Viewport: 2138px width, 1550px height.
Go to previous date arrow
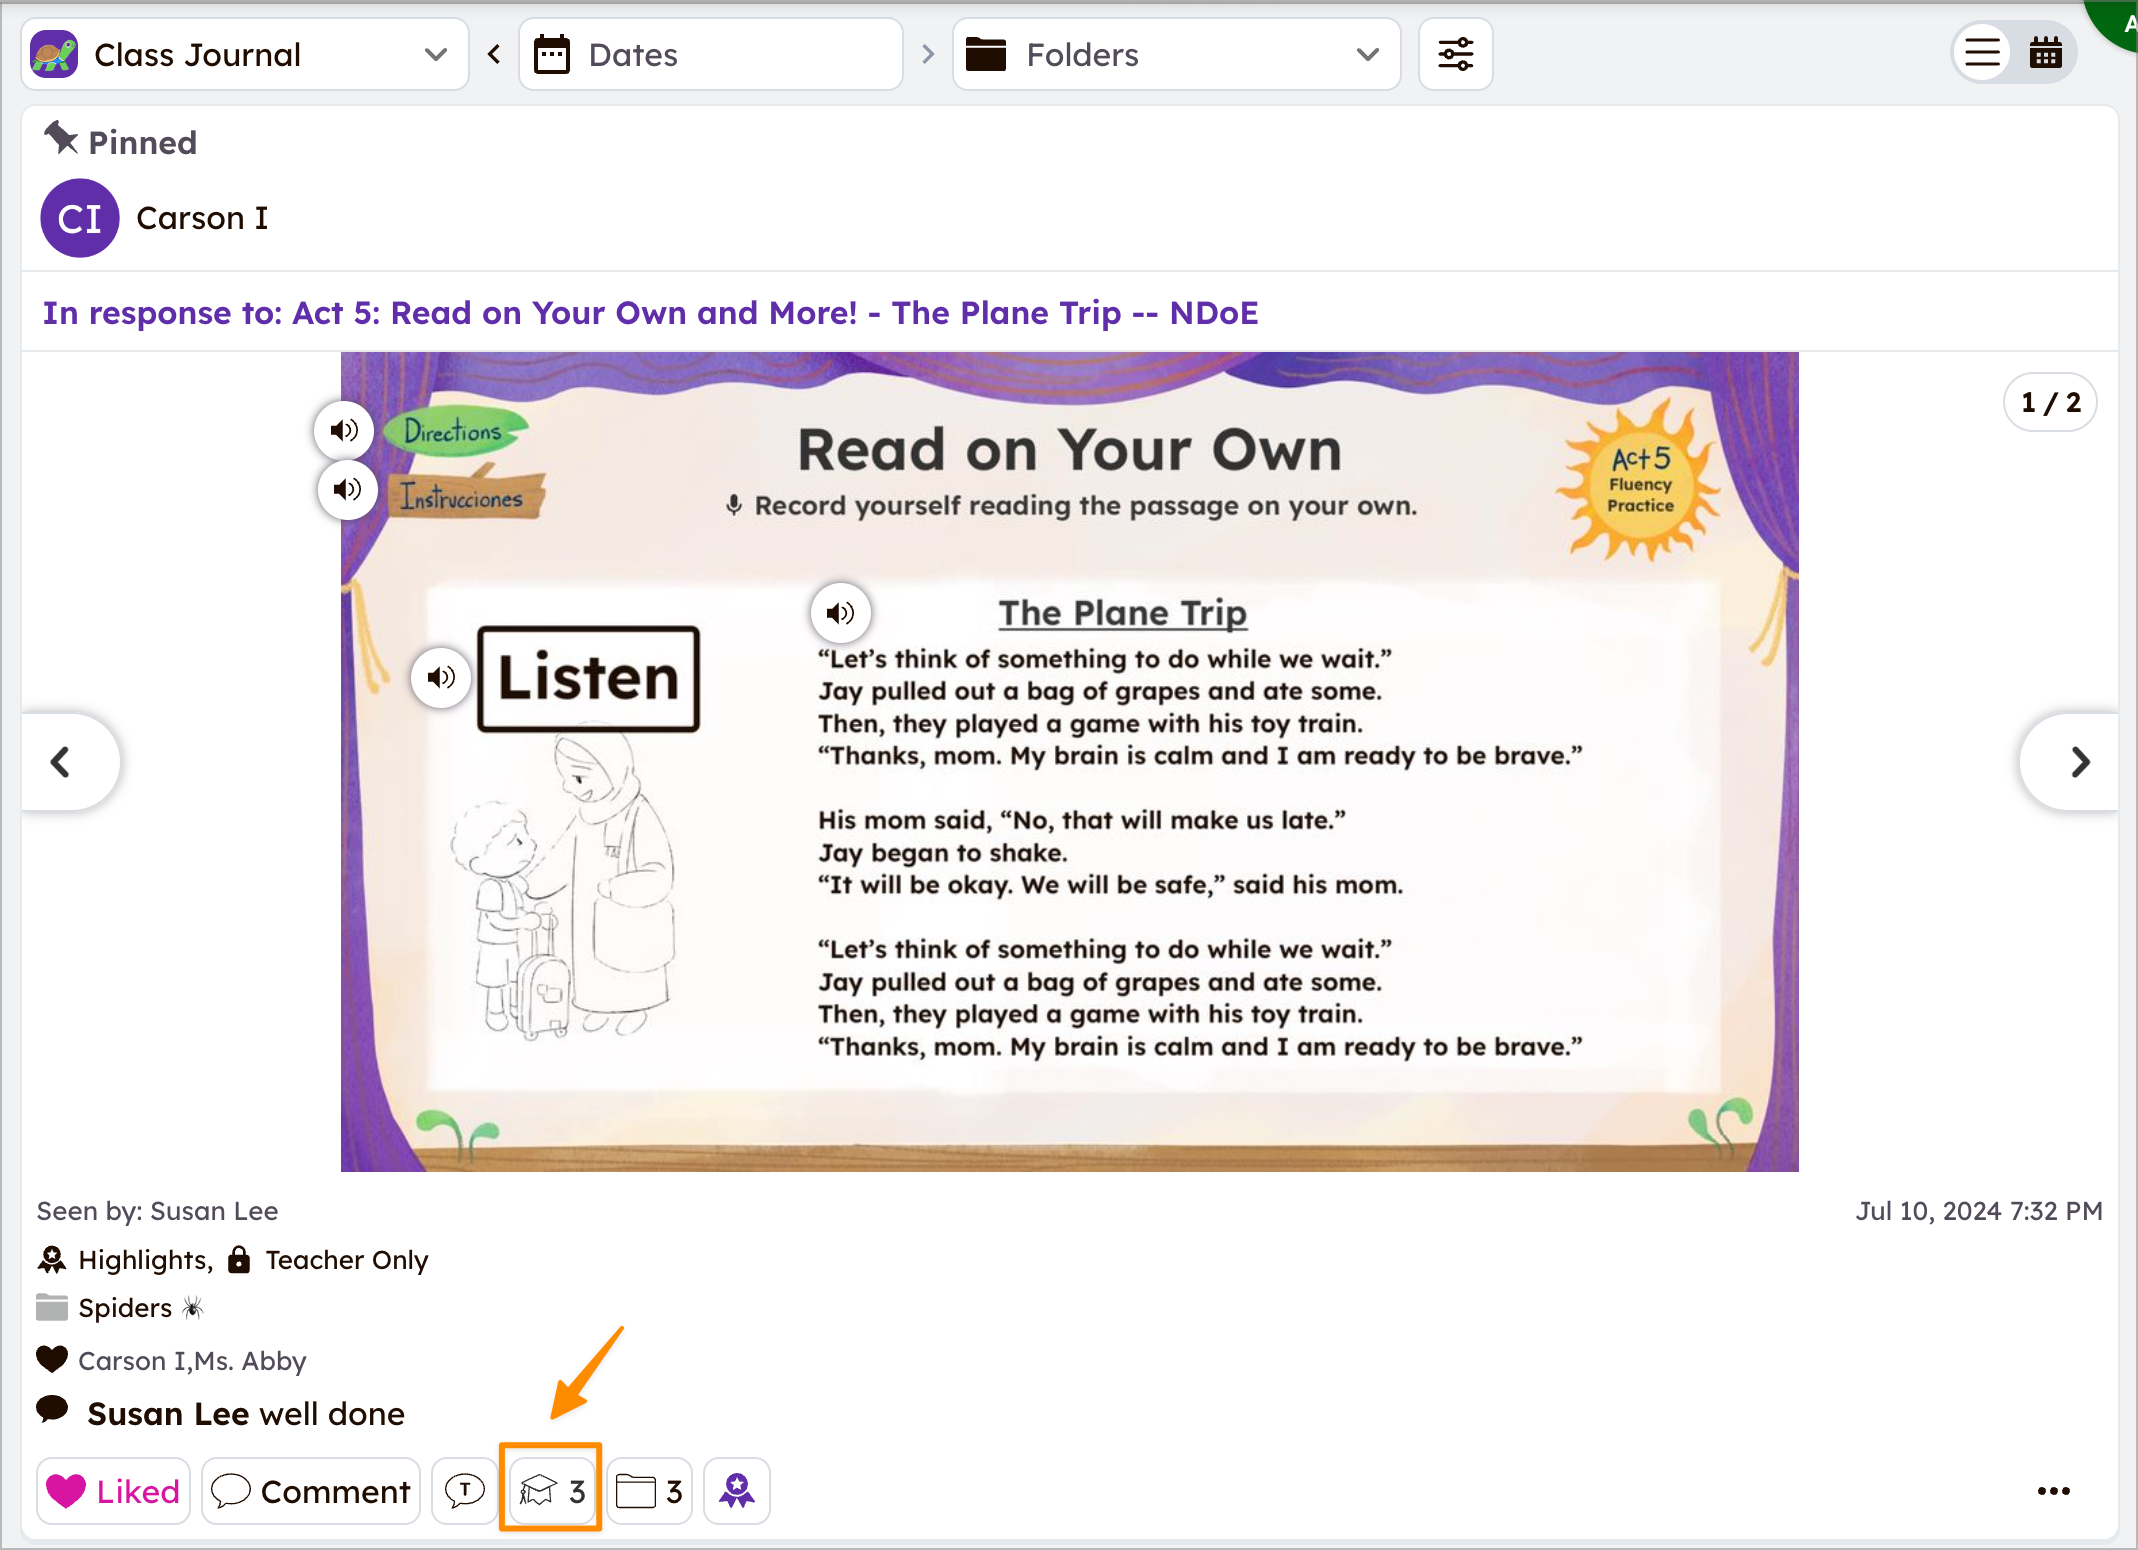494,54
